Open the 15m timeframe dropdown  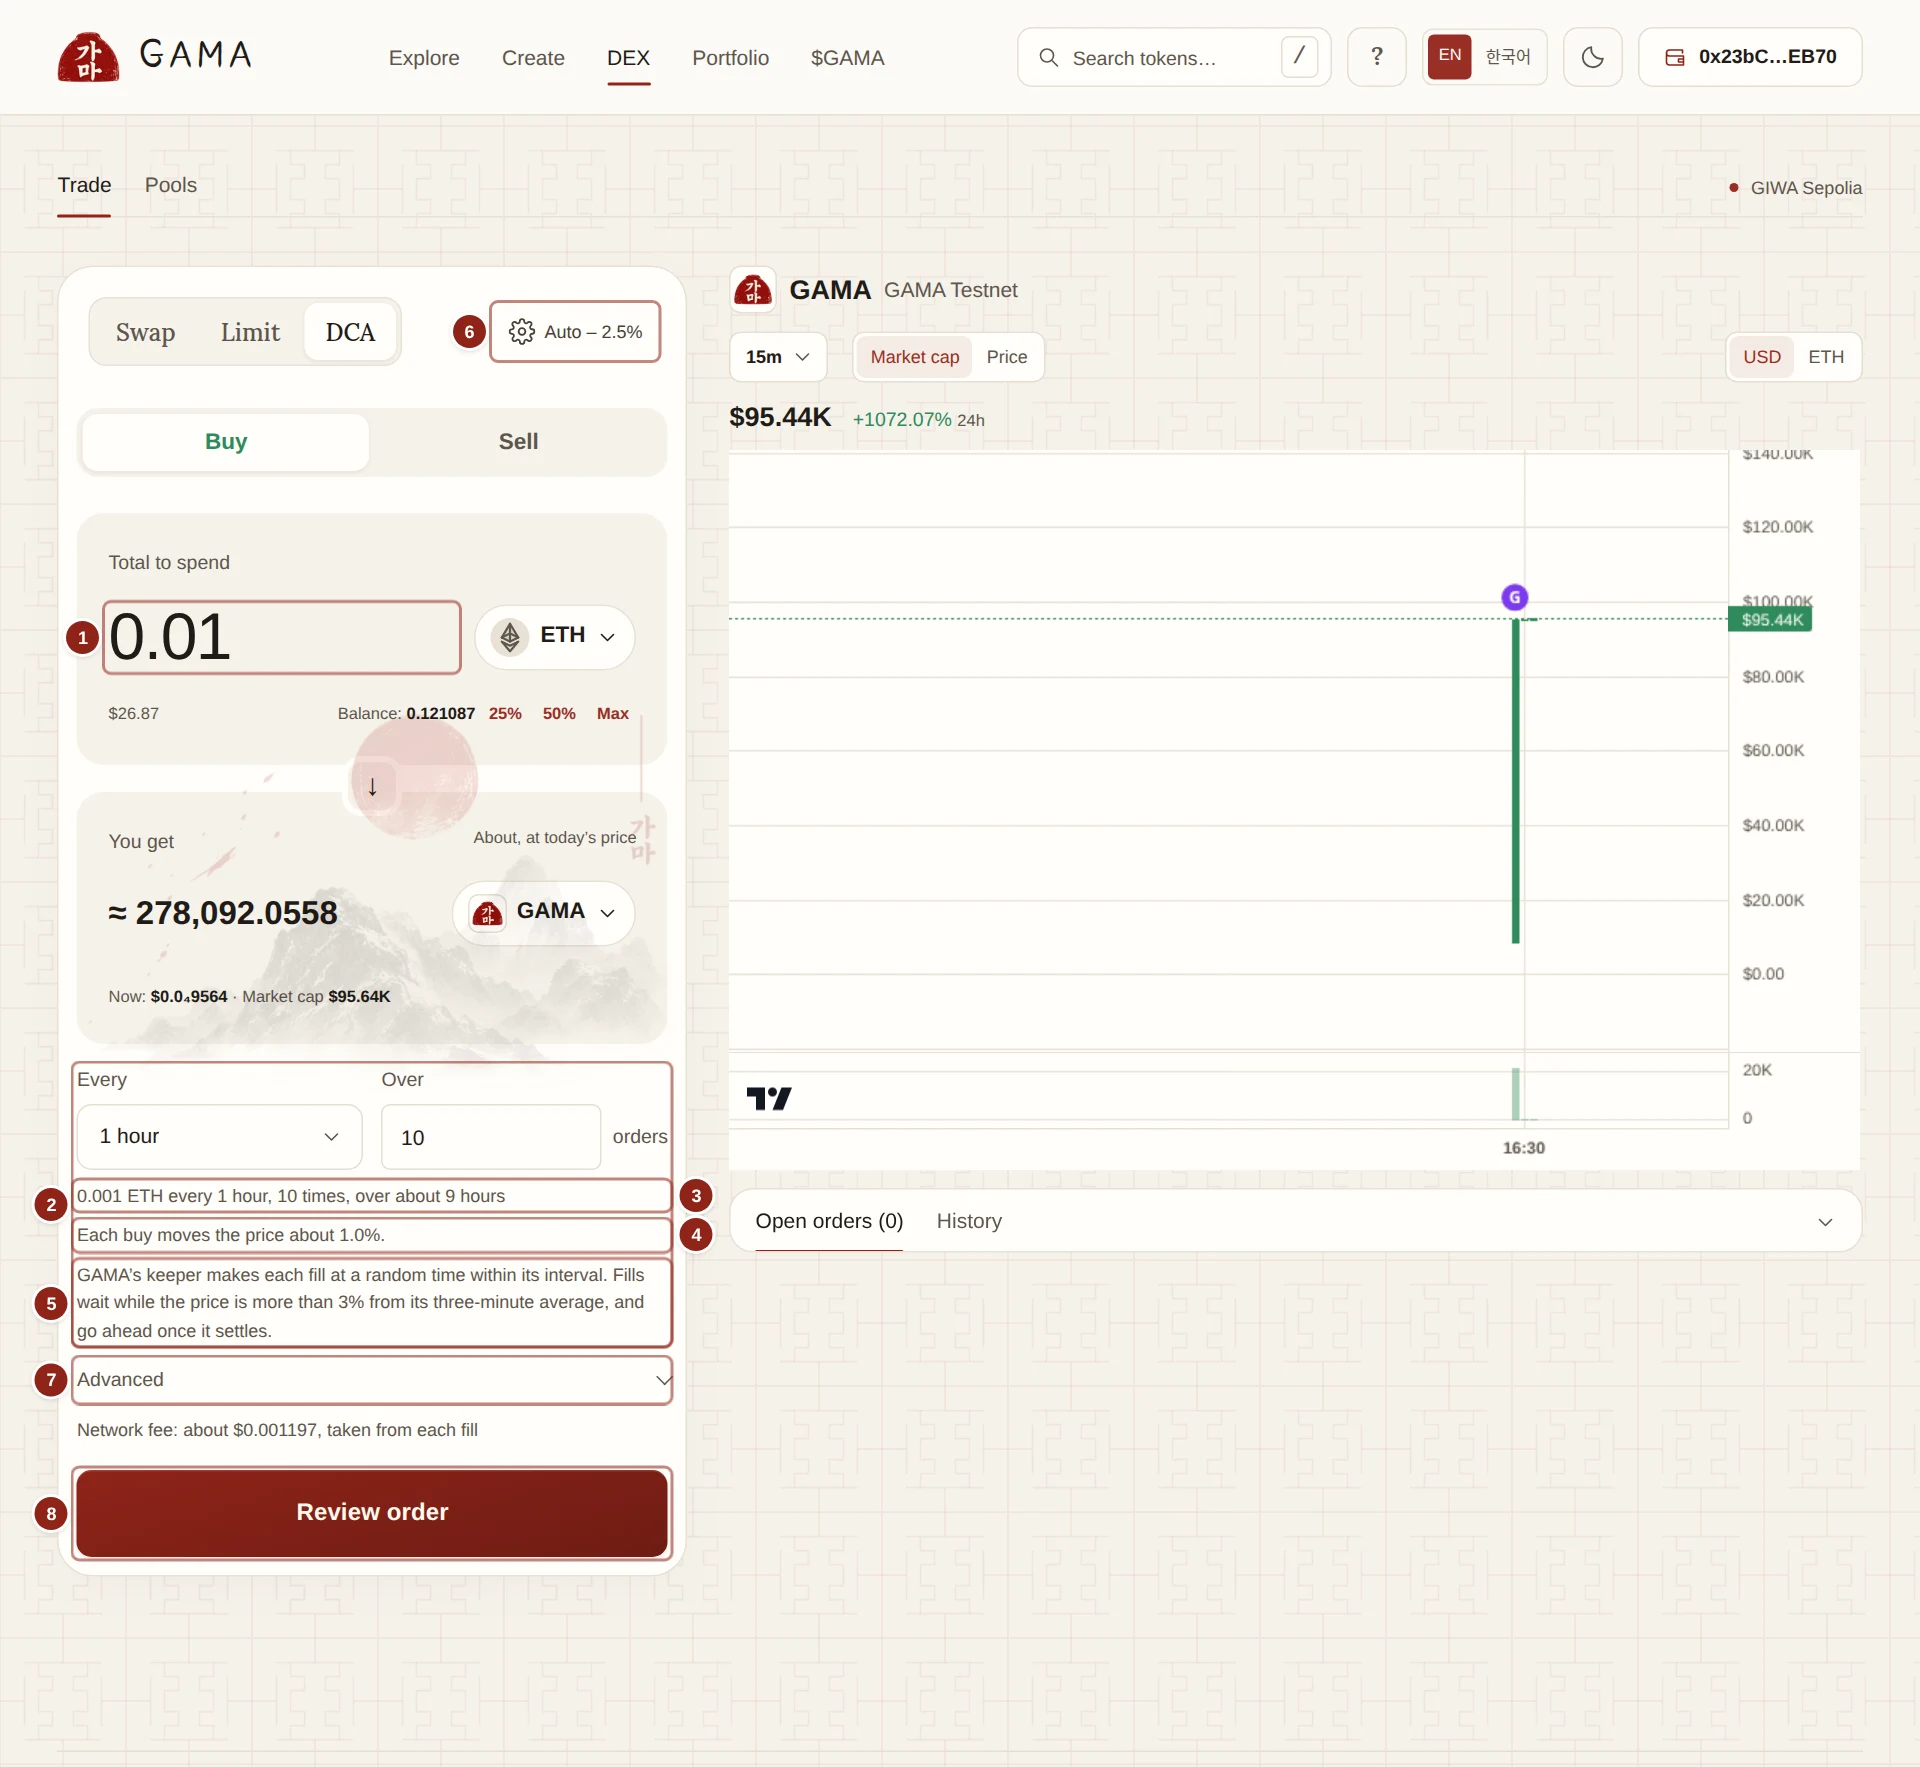[x=778, y=357]
